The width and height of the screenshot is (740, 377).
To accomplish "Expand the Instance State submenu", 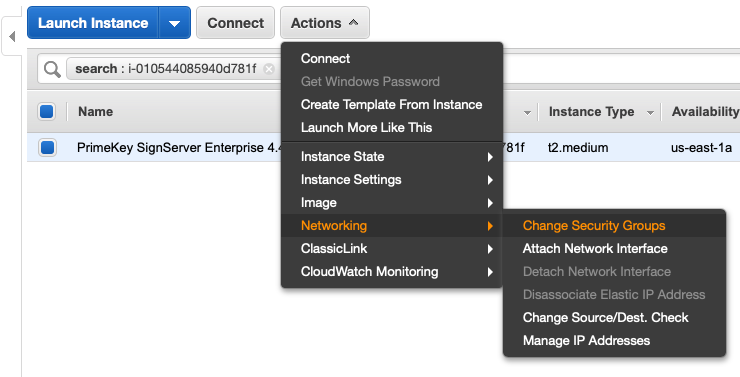I will tap(392, 157).
